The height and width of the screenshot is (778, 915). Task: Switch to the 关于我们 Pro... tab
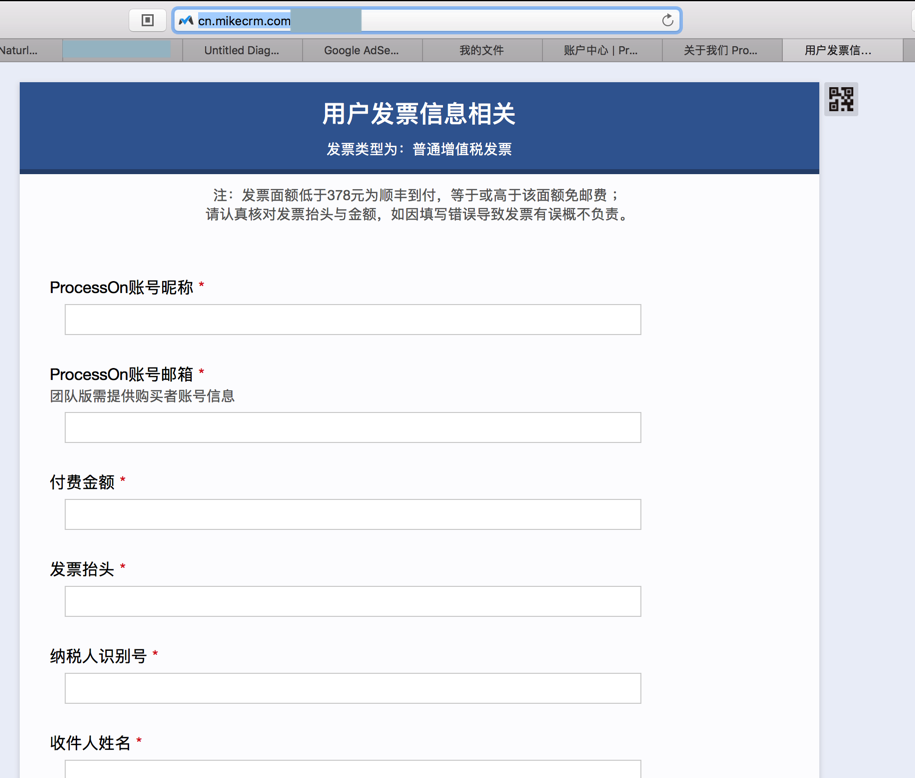(x=722, y=50)
